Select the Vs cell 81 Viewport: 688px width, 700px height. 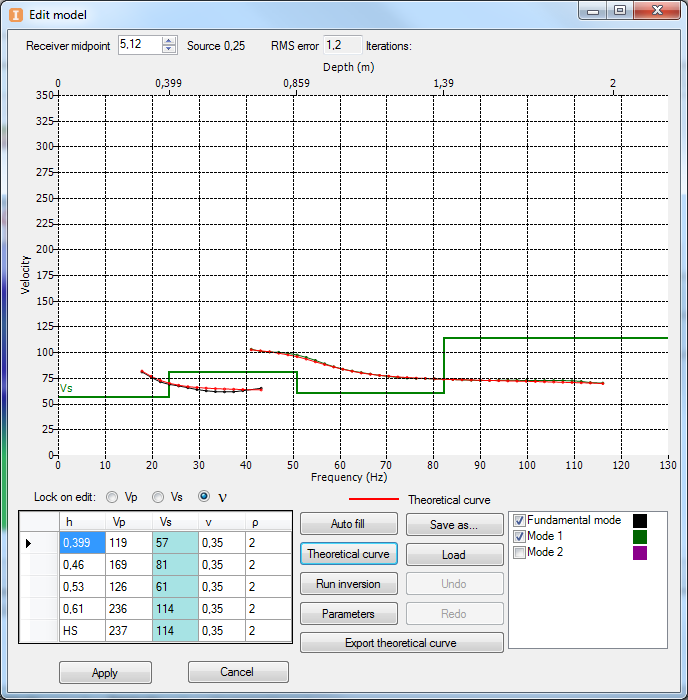pyautogui.click(x=175, y=565)
